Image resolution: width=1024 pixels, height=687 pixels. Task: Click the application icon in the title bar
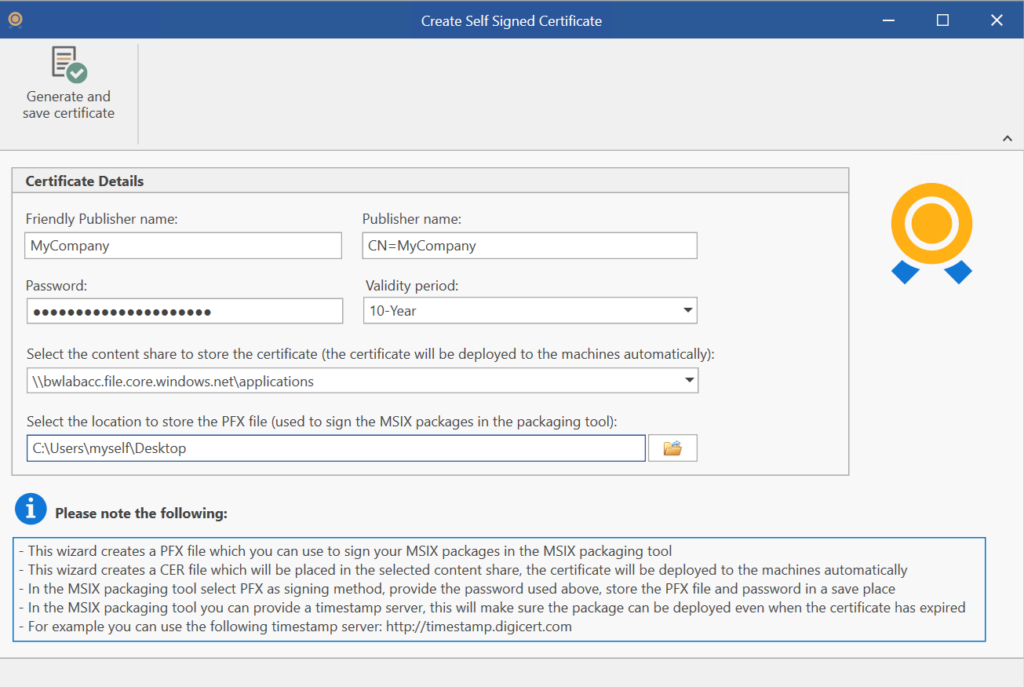(15, 19)
